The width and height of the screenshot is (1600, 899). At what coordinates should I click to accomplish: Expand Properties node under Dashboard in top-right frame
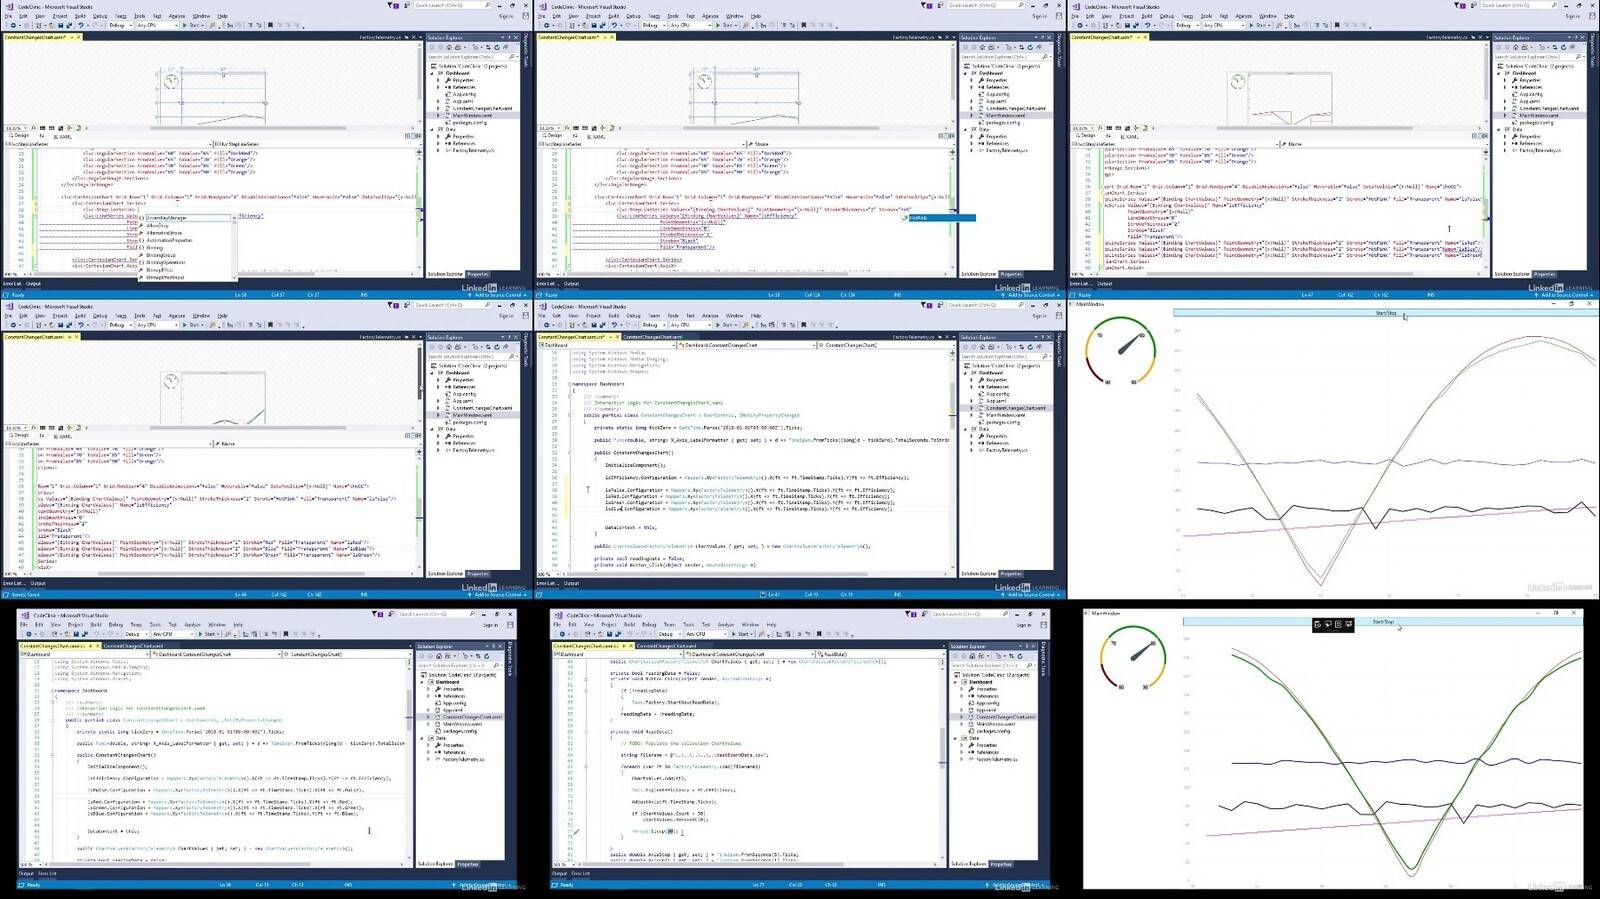(1506, 80)
